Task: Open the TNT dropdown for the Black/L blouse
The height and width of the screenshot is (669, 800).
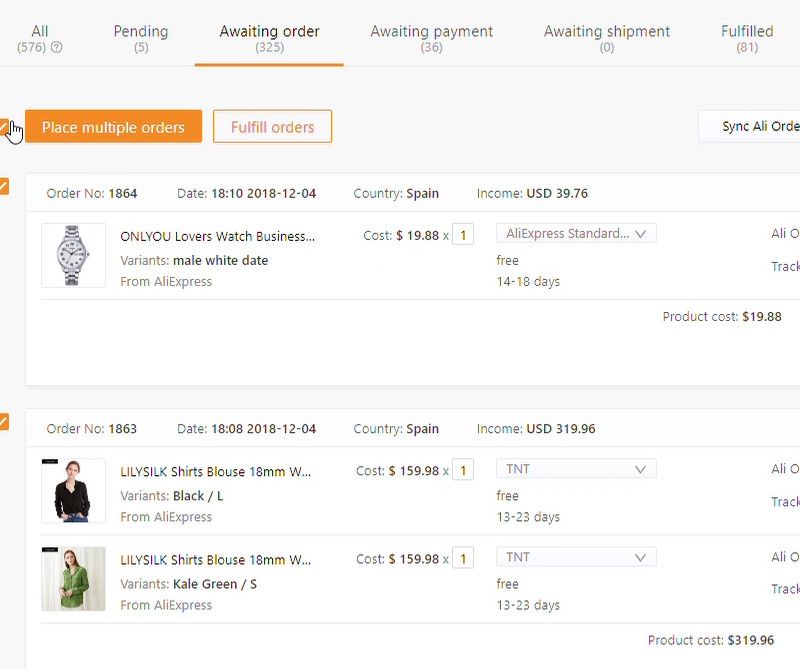Action: pos(576,468)
